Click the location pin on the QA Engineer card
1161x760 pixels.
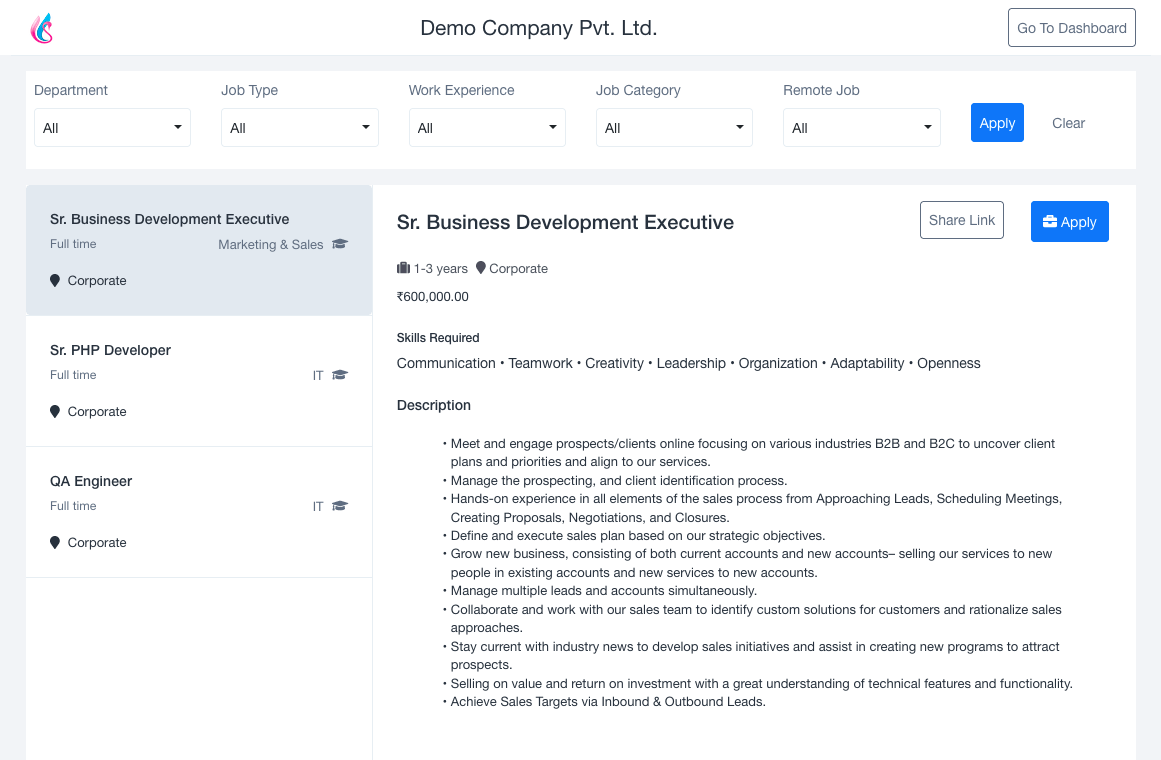[55, 542]
